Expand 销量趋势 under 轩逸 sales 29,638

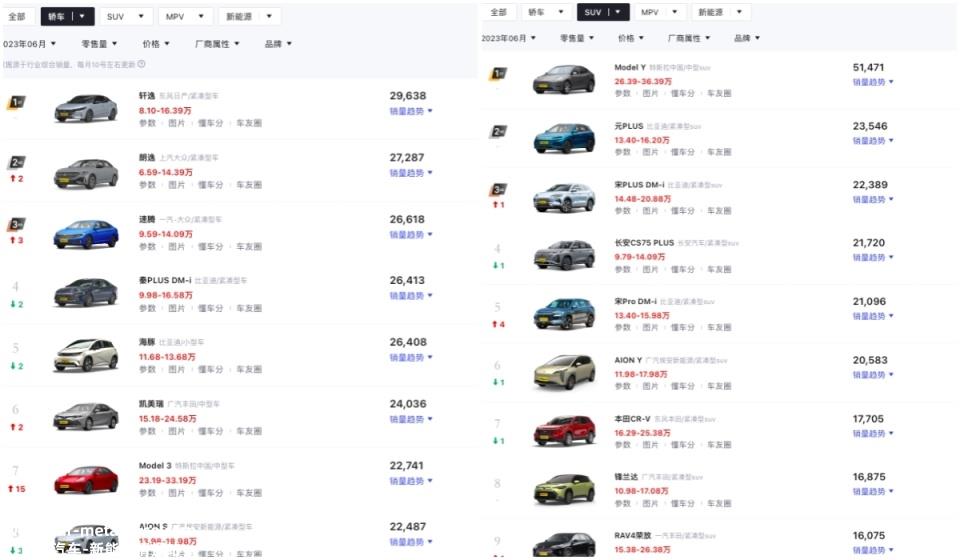coord(411,111)
